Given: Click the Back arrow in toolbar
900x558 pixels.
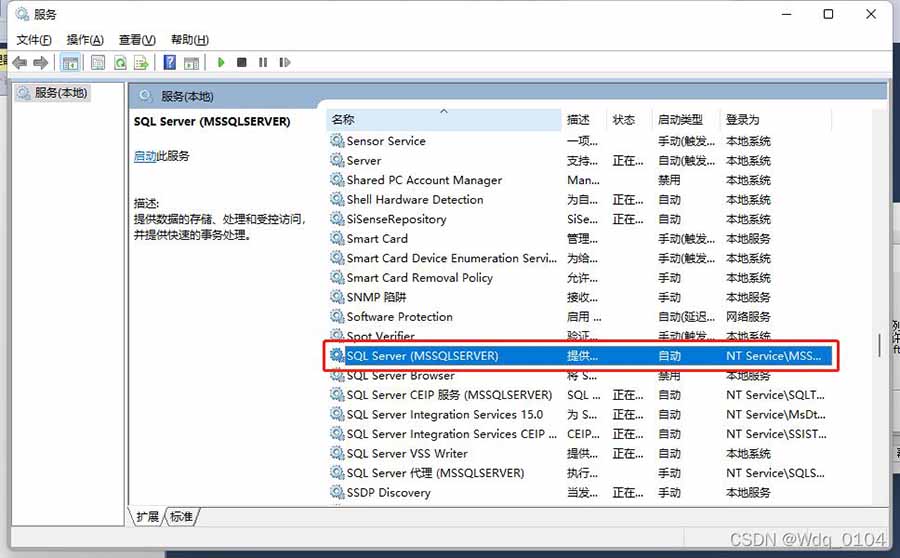Looking at the screenshot, I should [x=19, y=62].
